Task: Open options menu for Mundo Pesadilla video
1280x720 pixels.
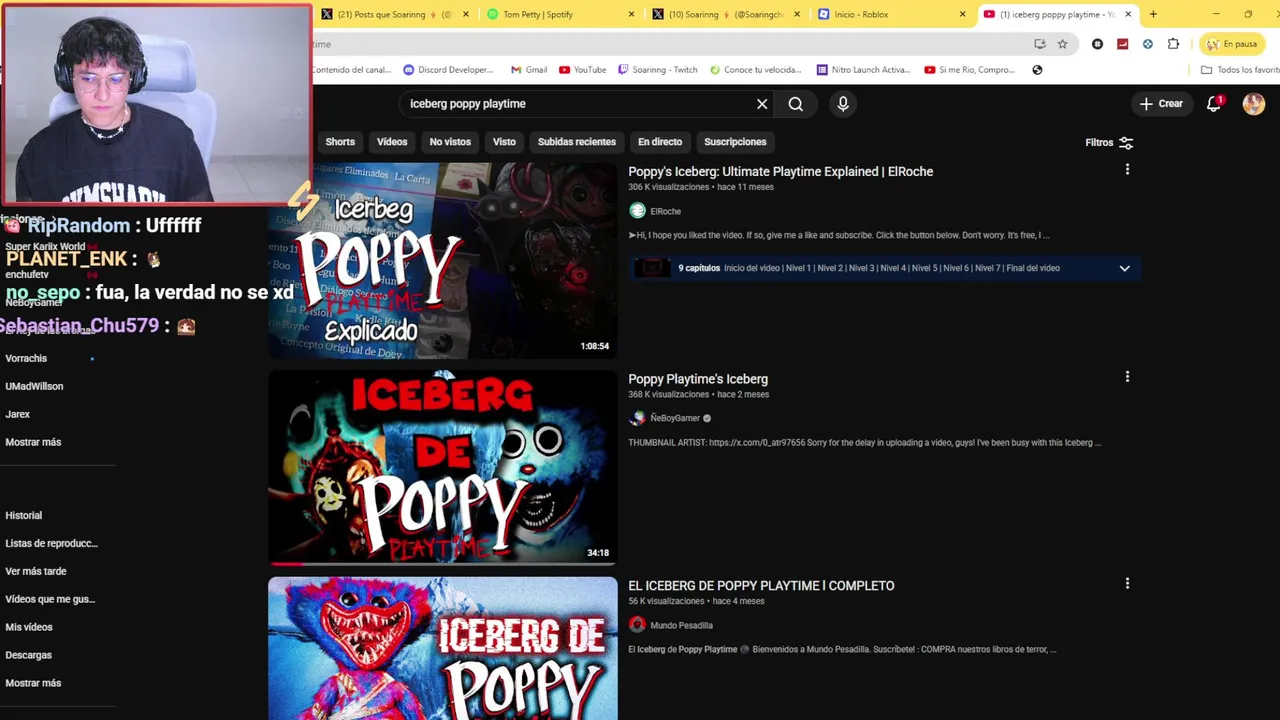Action: pos(1127,583)
